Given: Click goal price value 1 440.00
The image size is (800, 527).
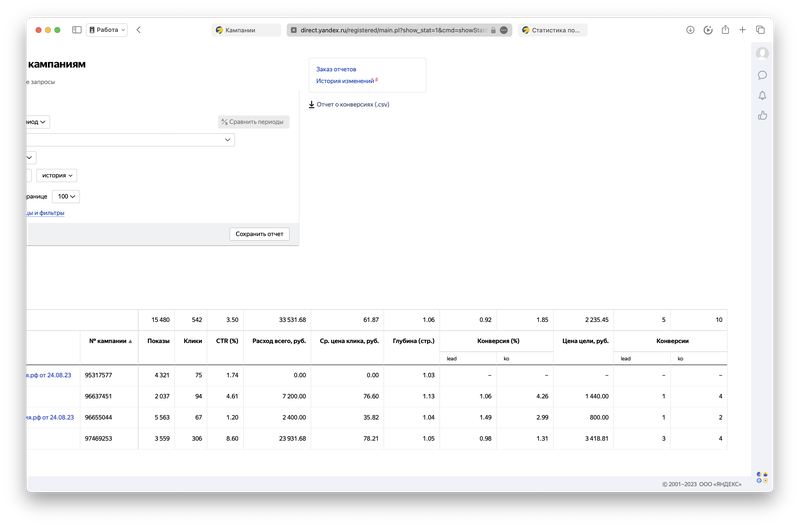Looking at the screenshot, I should 597,396.
